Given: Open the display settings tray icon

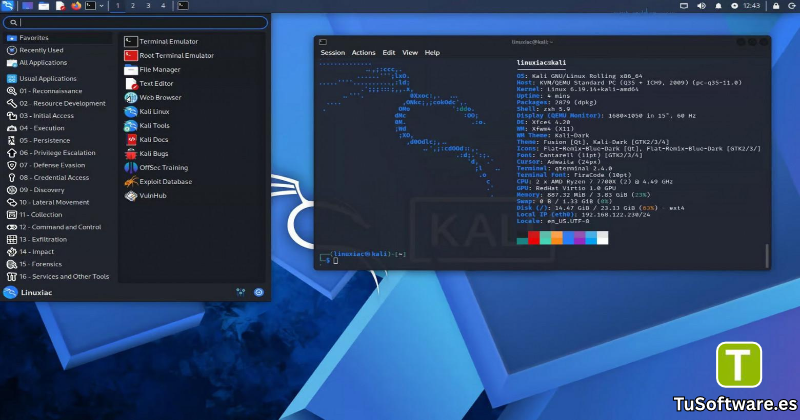Looking at the screenshot, I should [684, 6].
